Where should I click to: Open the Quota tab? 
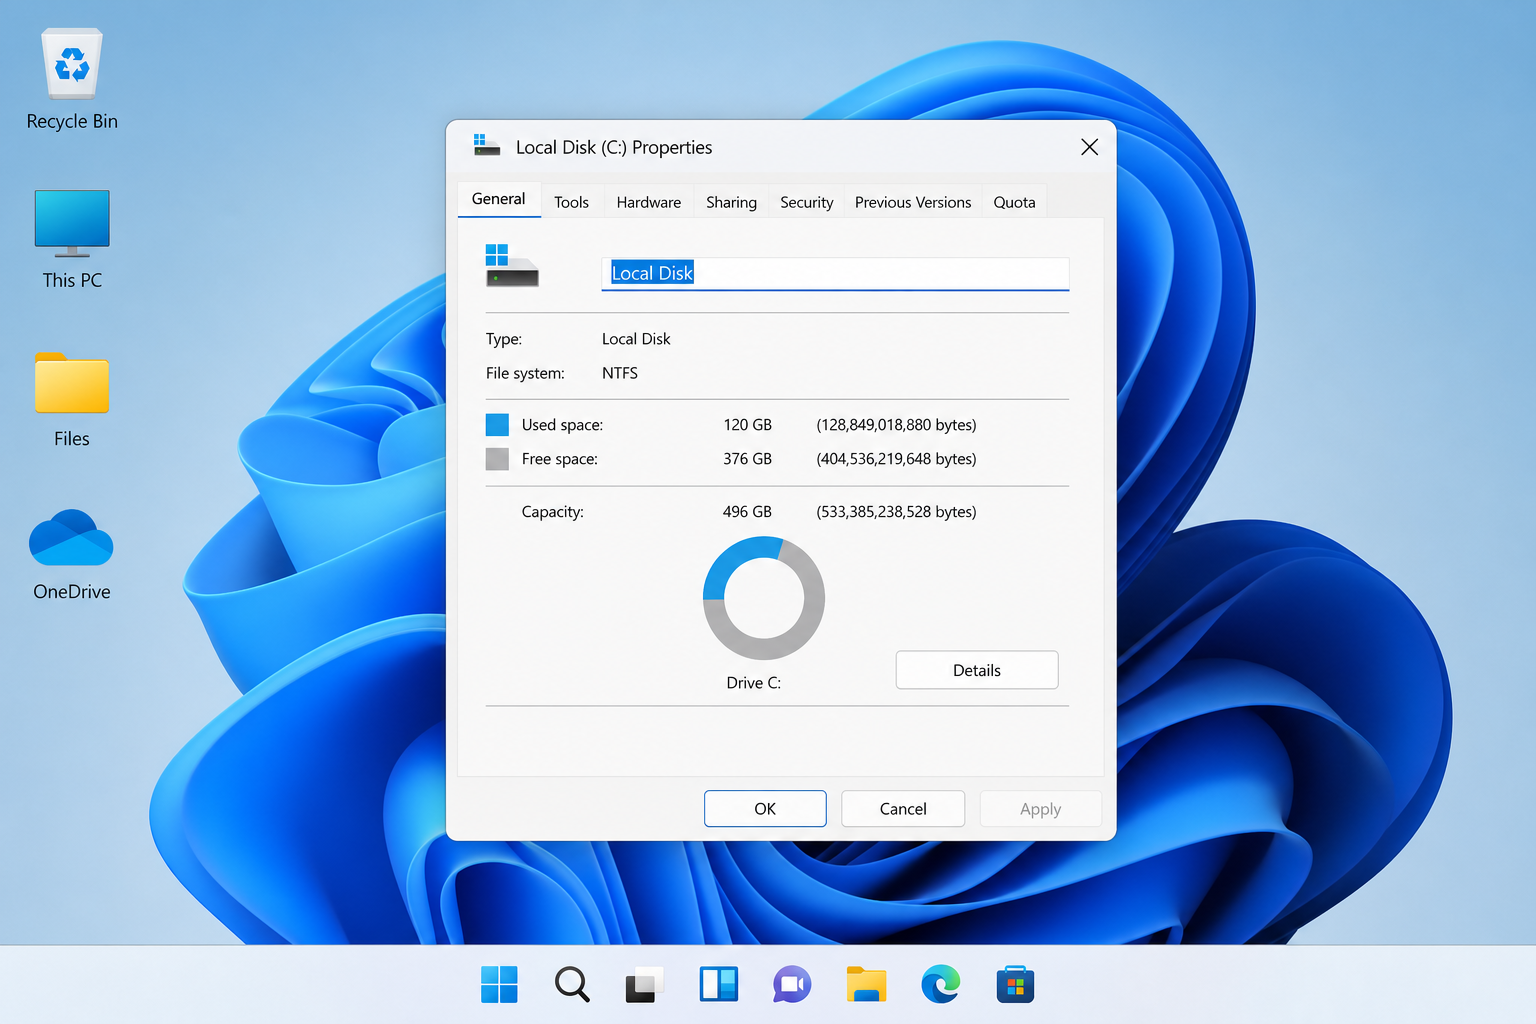(1015, 202)
